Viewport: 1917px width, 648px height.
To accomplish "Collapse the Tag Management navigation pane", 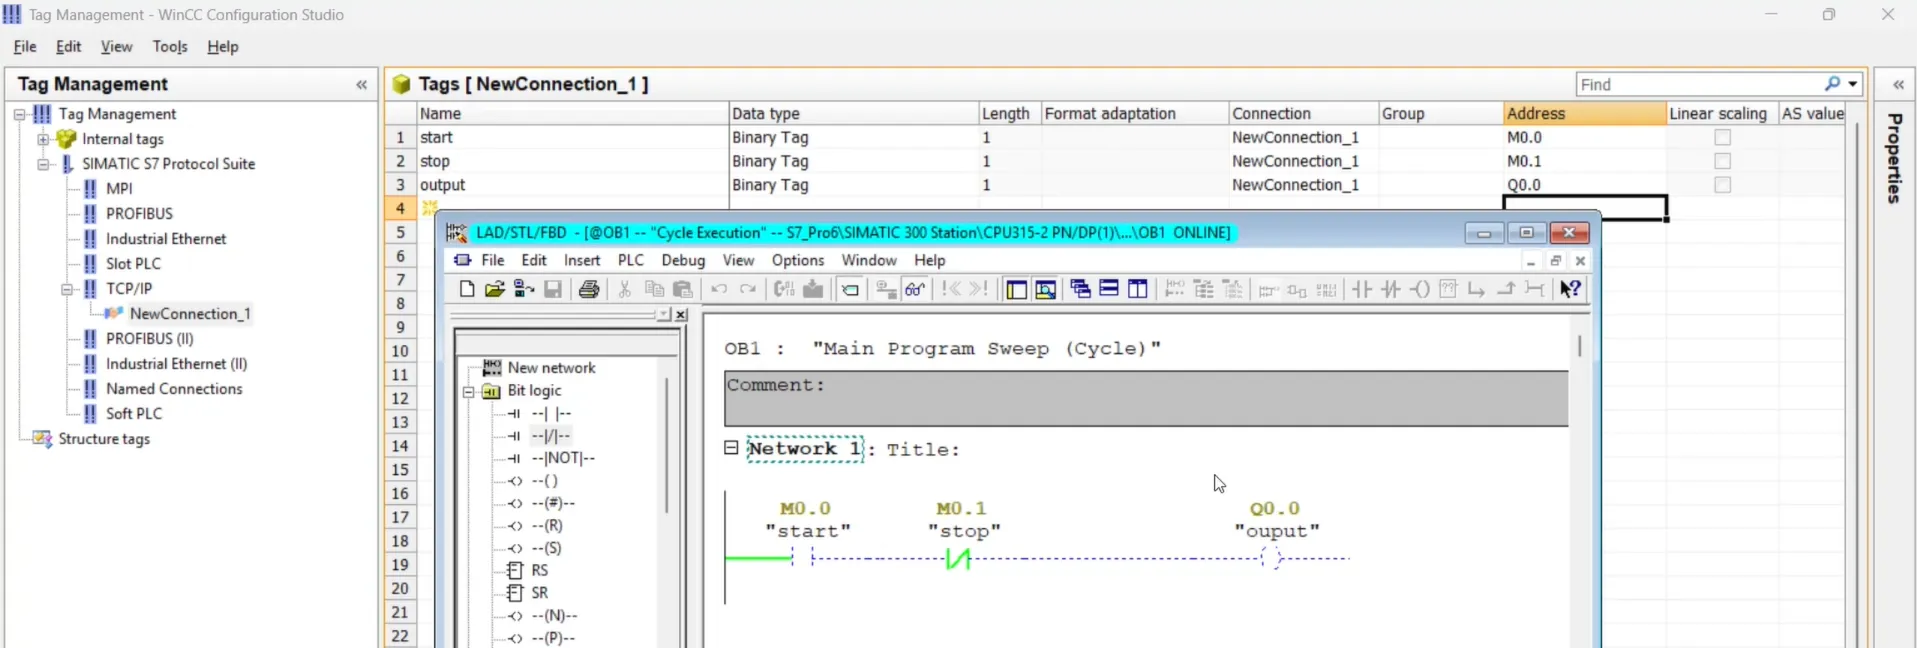I will [x=362, y=85].
